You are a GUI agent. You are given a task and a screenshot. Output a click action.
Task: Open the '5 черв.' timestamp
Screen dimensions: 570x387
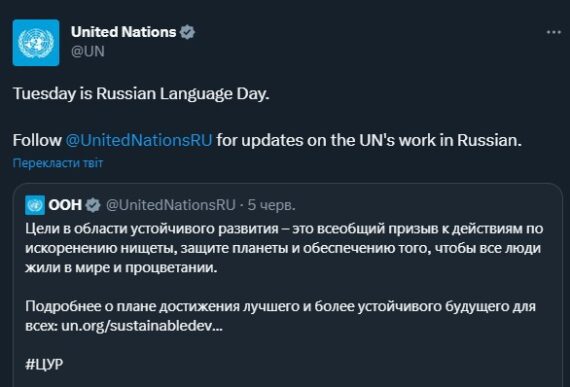click(272, 205)
